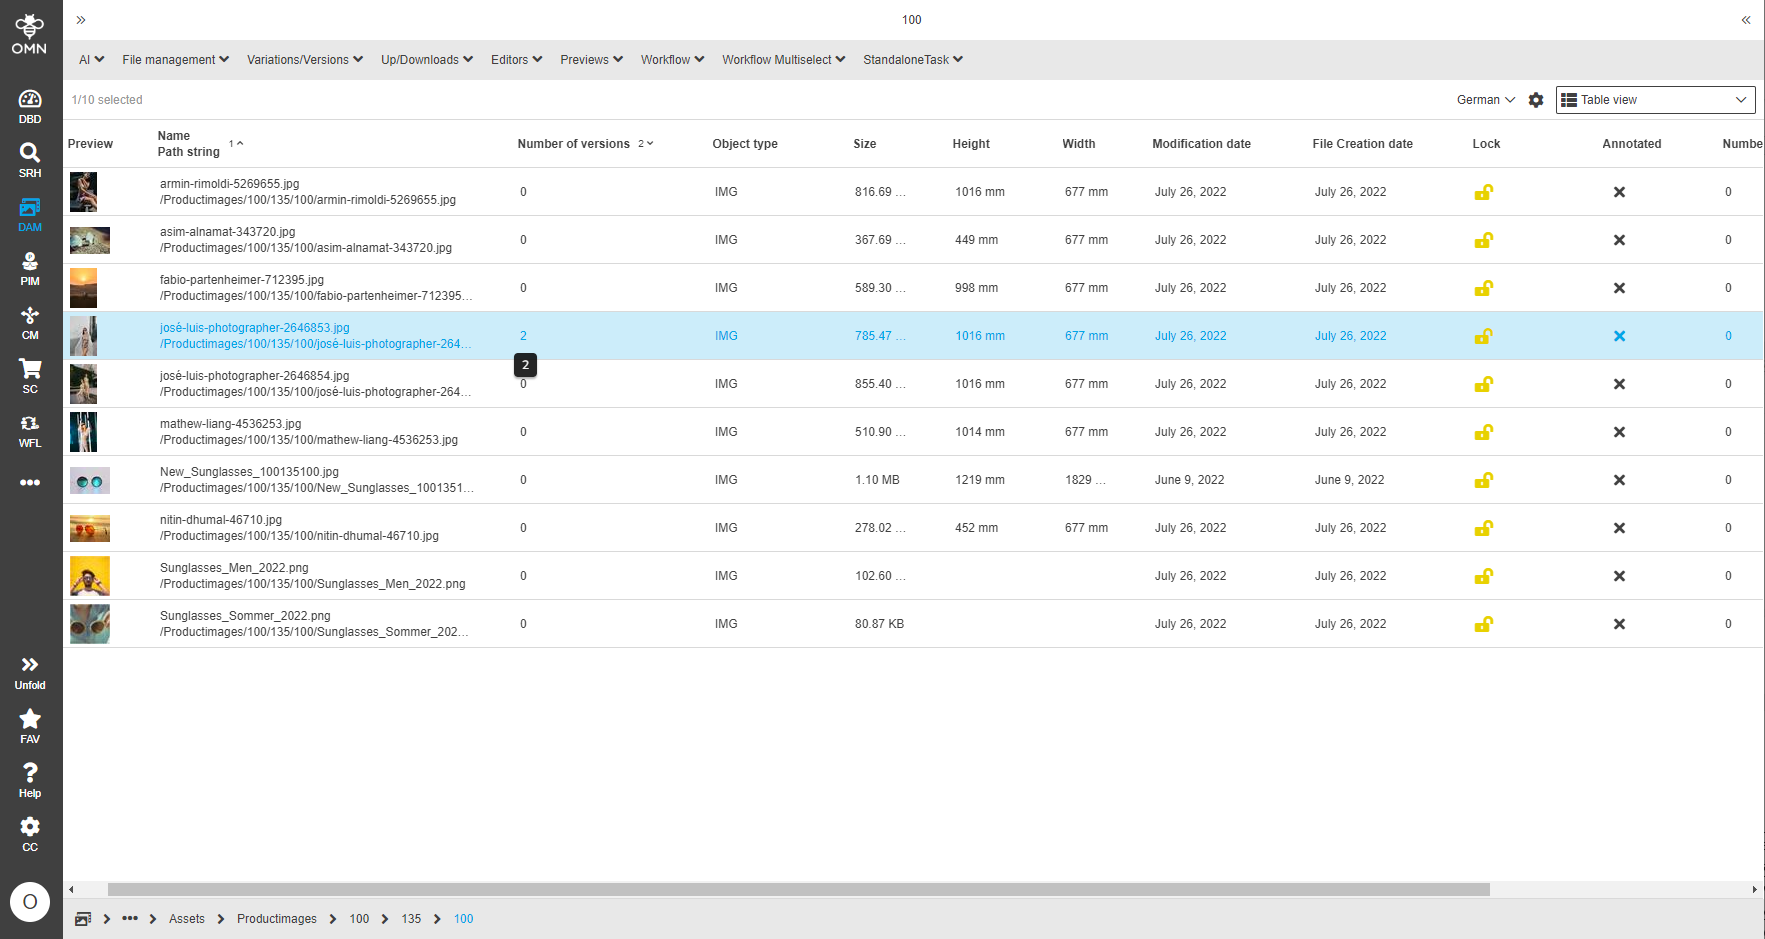Click the New_Sunglasses_100135100.jpg thumbnail
The height and width of the screenshot is (939, 1765).
(90, 480)
